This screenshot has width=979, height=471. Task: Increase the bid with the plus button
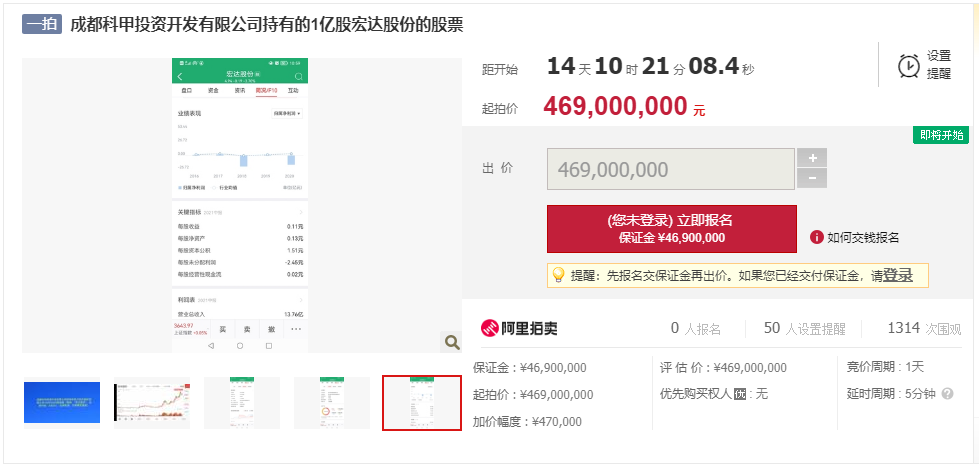812,158
